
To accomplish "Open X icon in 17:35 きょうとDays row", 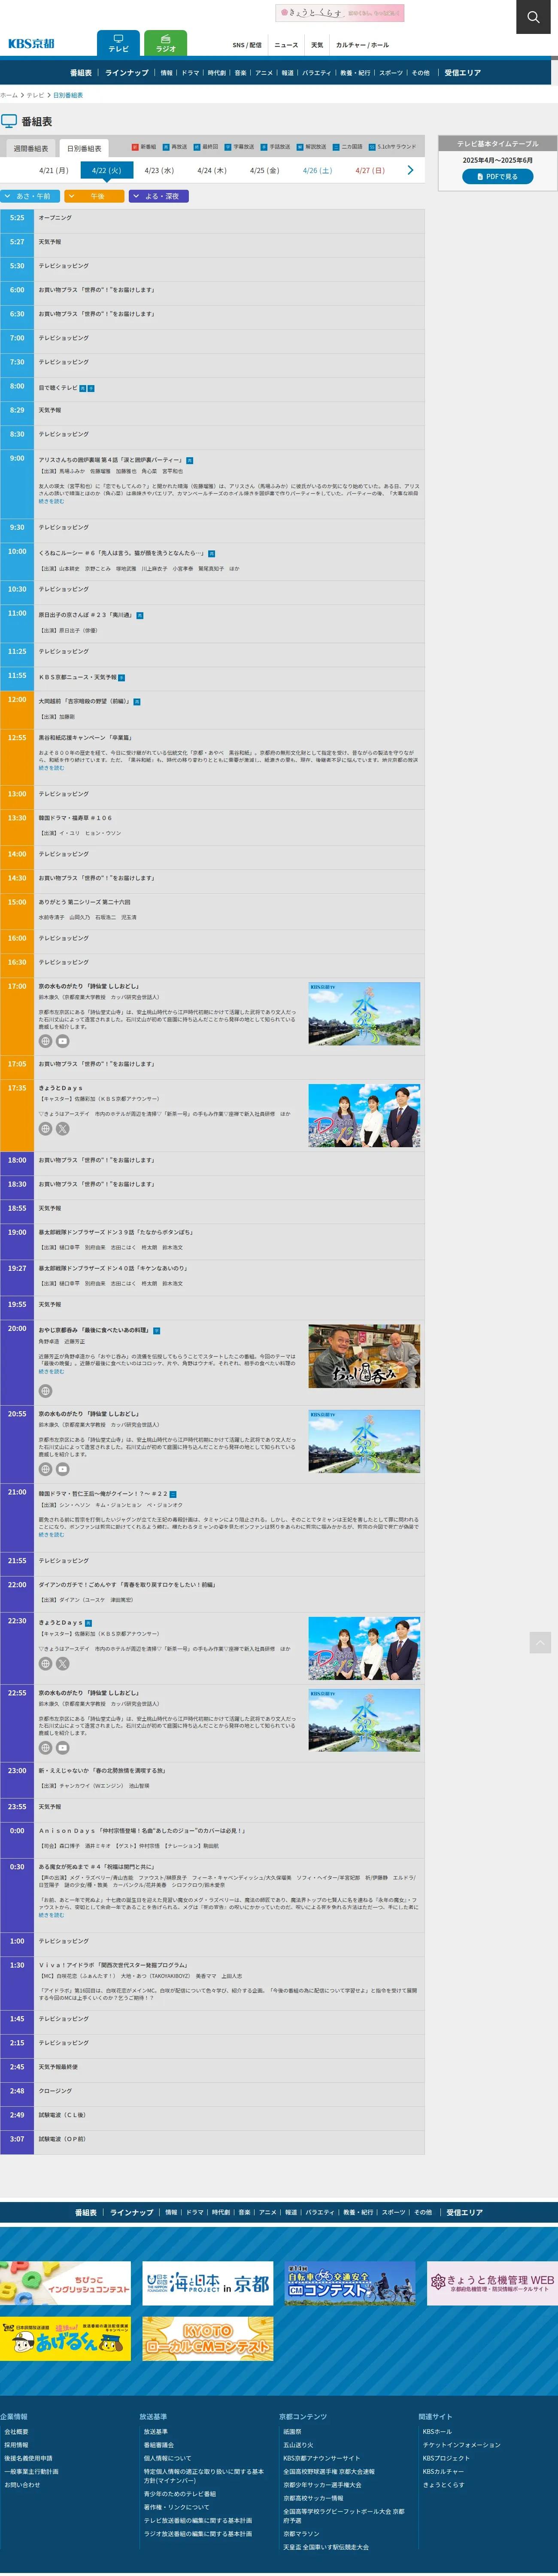I will tap(62, 1129).
